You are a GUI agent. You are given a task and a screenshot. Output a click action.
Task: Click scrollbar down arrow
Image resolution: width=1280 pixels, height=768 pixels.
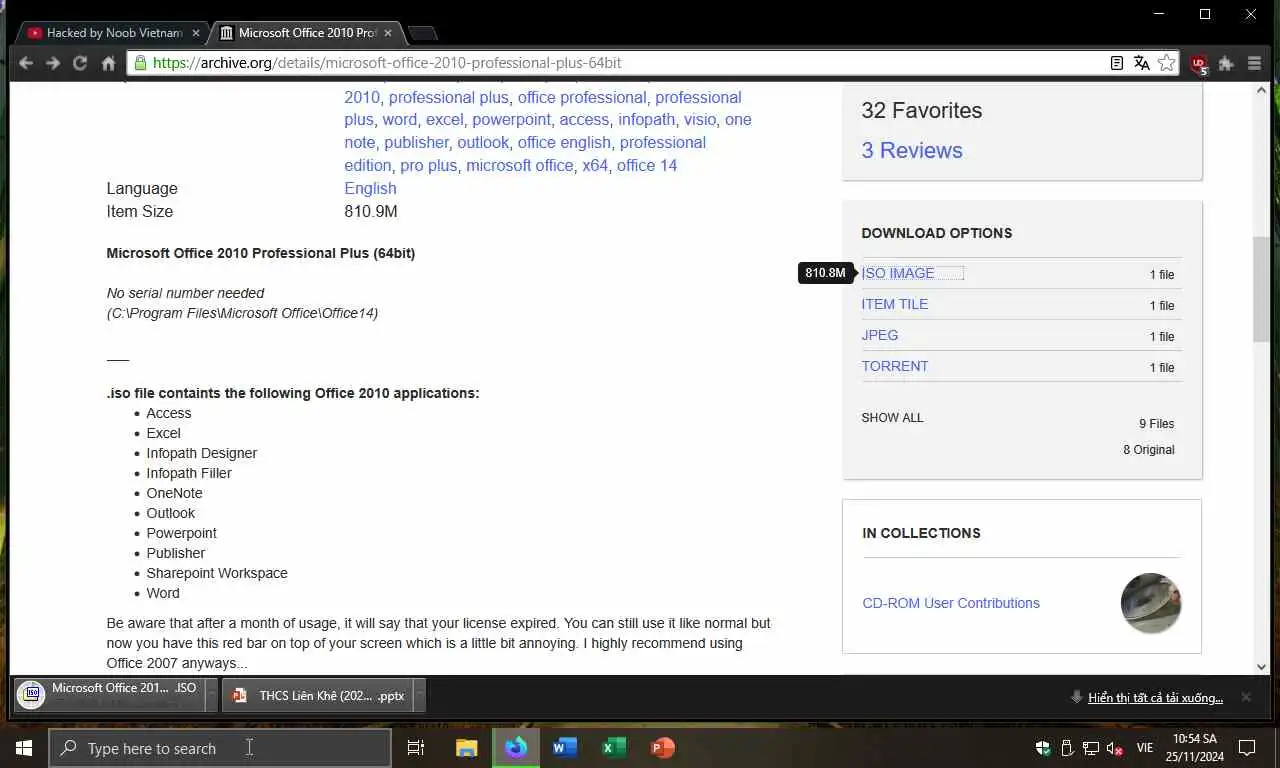click(1261, 667)
